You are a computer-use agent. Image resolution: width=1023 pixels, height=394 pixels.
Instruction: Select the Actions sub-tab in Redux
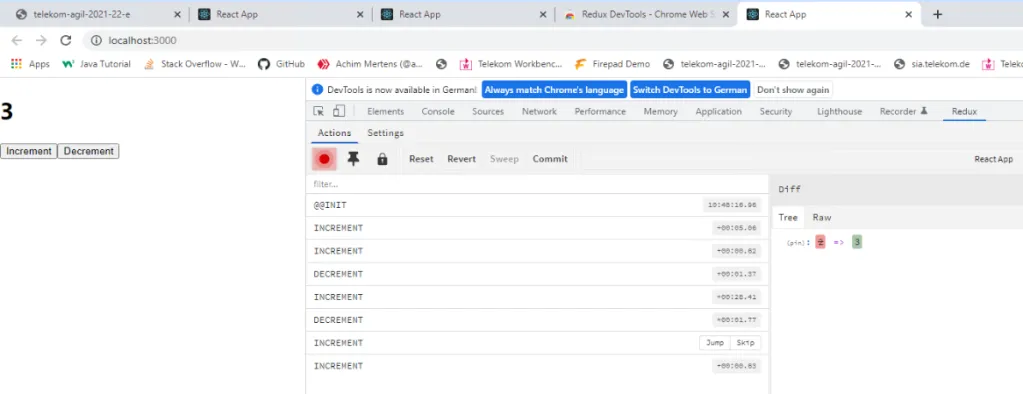(334, 133)
